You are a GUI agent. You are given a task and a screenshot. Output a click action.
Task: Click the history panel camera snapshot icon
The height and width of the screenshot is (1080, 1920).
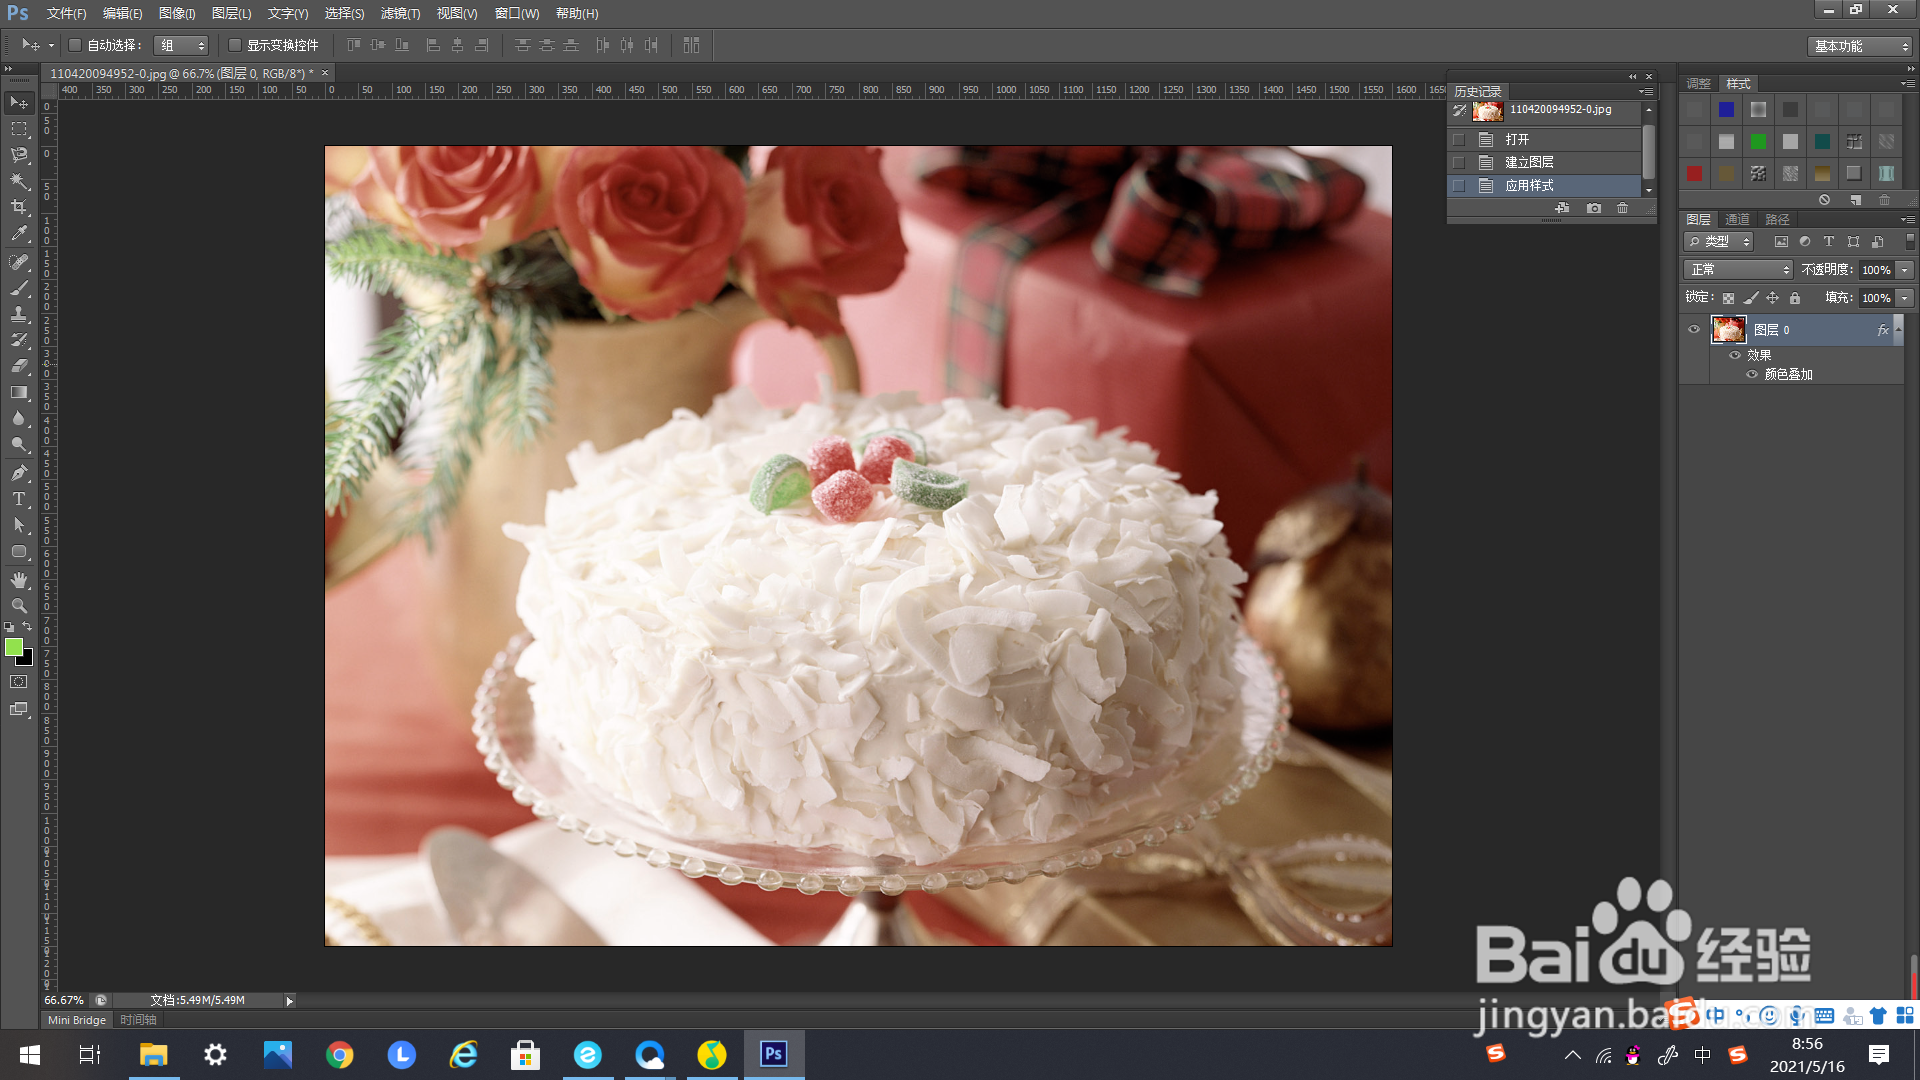point(1594,208)
